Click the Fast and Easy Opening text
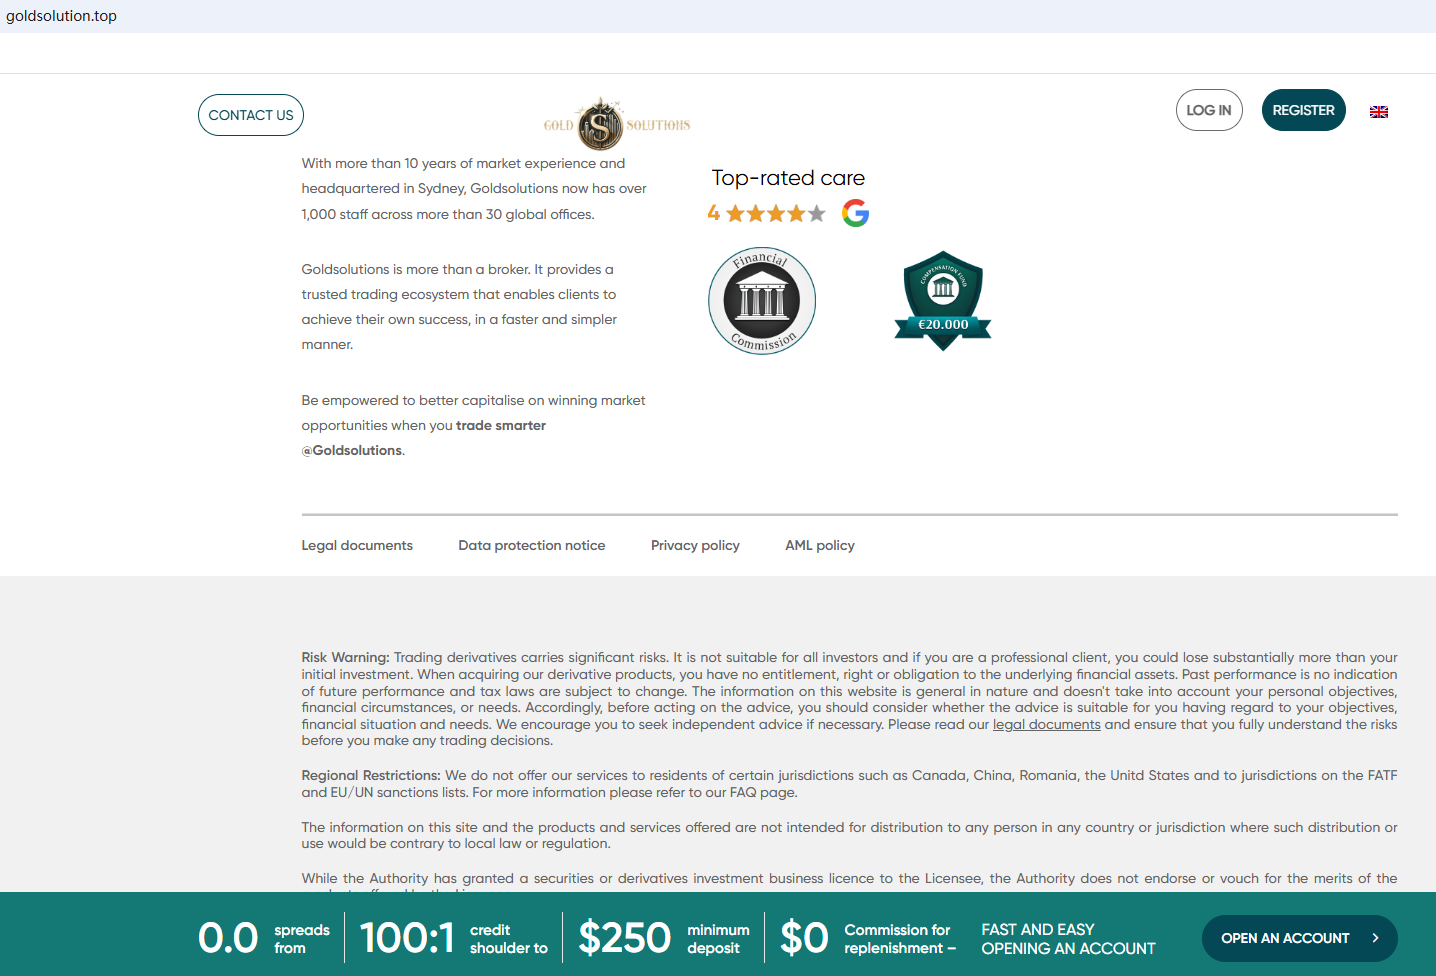The height and width of the screenshot is (976, 1436). pyautogui.click(x=1068, y=939)
